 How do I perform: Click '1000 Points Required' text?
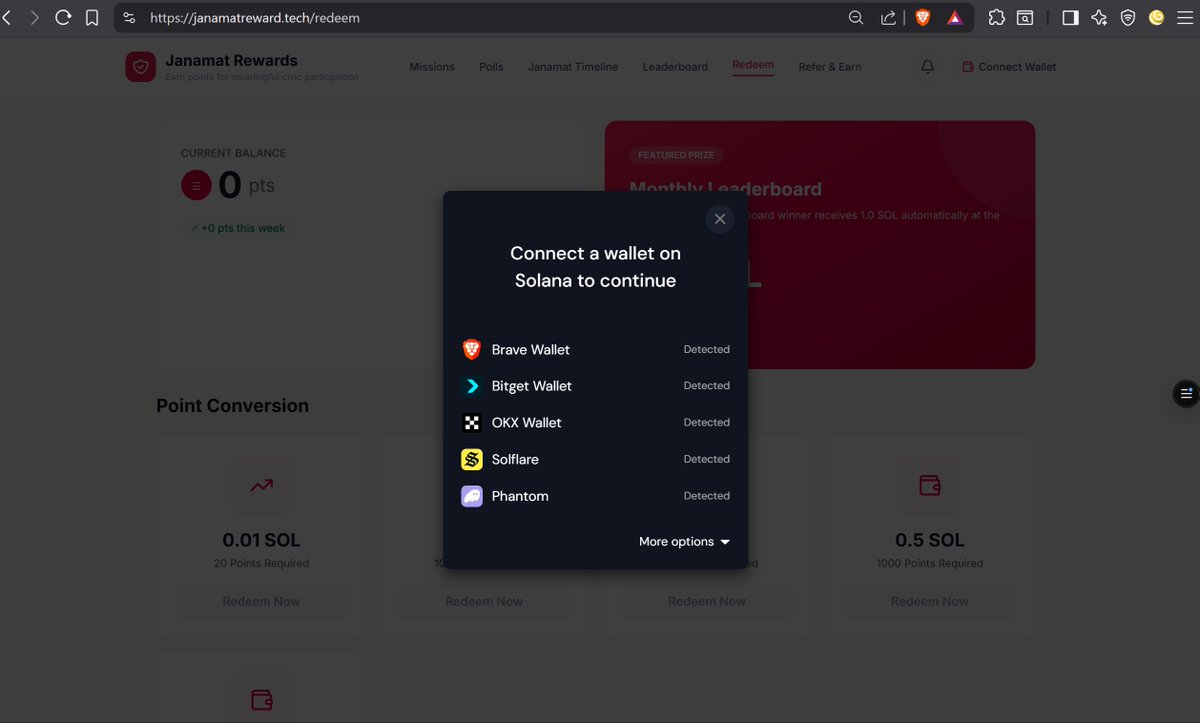tap(930, 563)
